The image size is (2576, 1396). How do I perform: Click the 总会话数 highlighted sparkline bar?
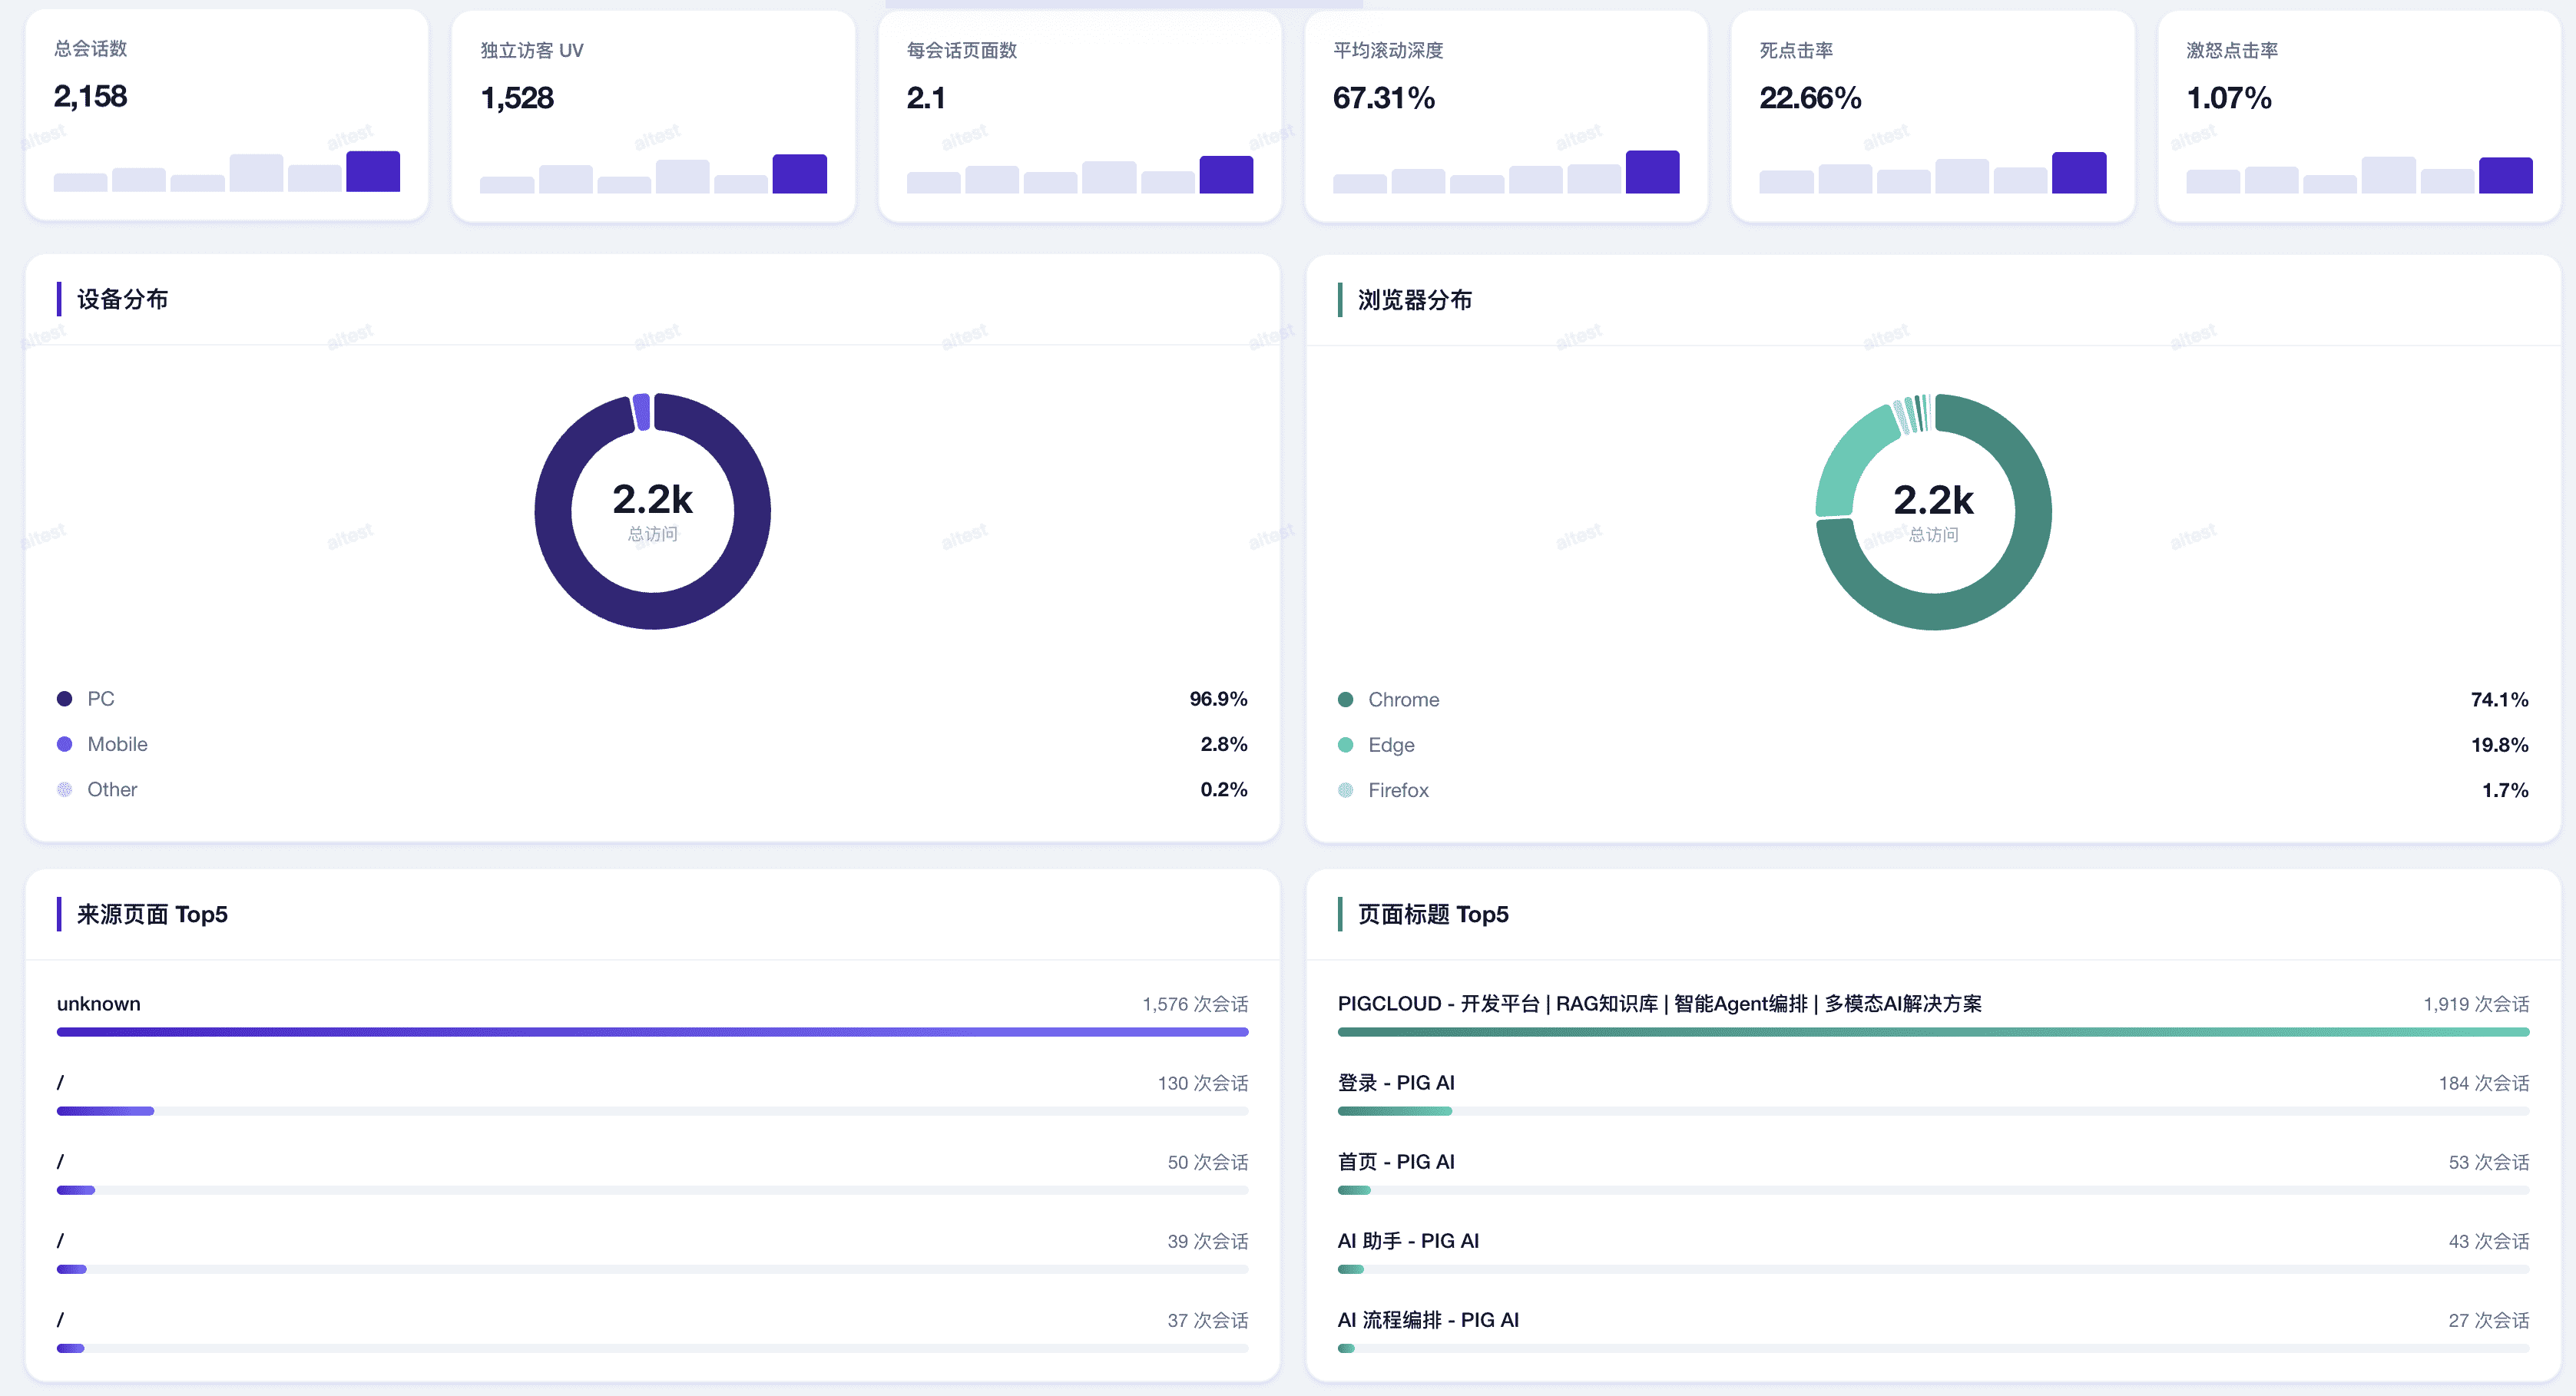373,172
